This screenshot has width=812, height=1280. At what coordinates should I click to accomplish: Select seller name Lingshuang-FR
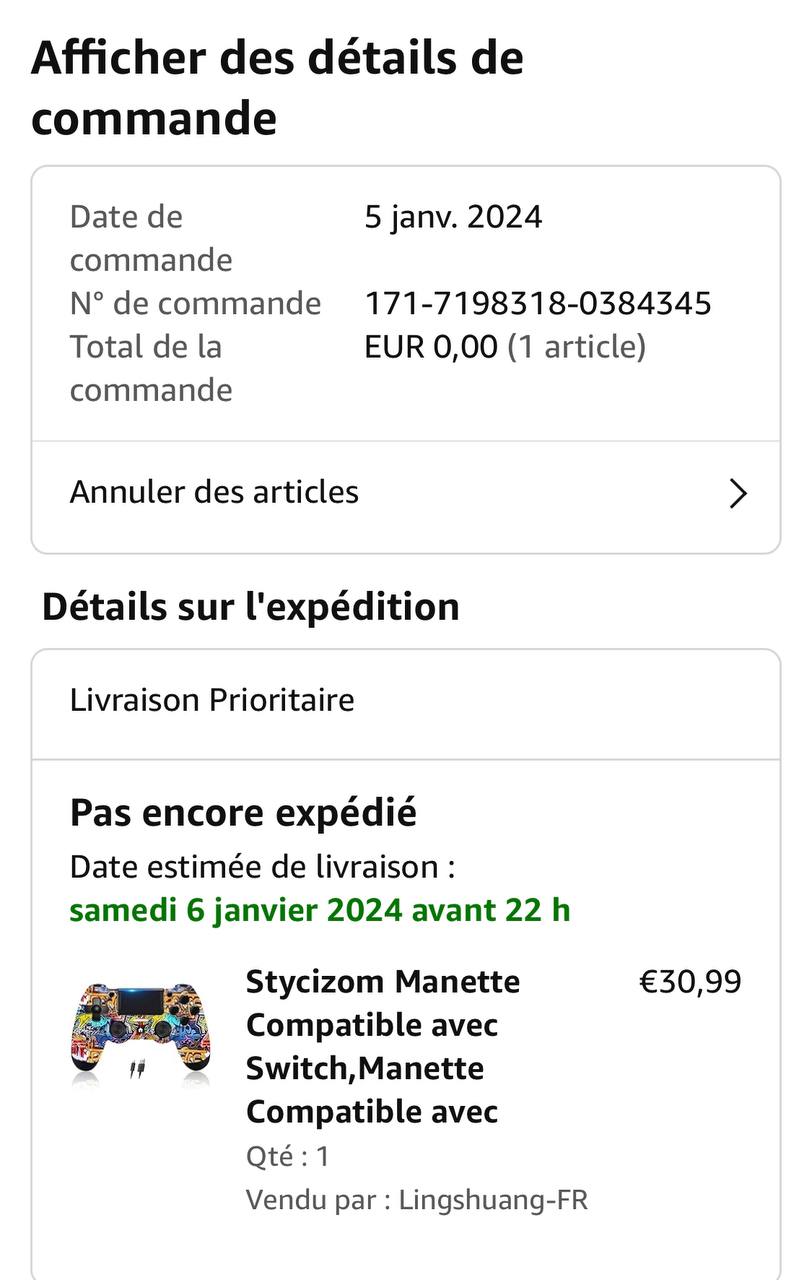click(x=493, y=1200)
